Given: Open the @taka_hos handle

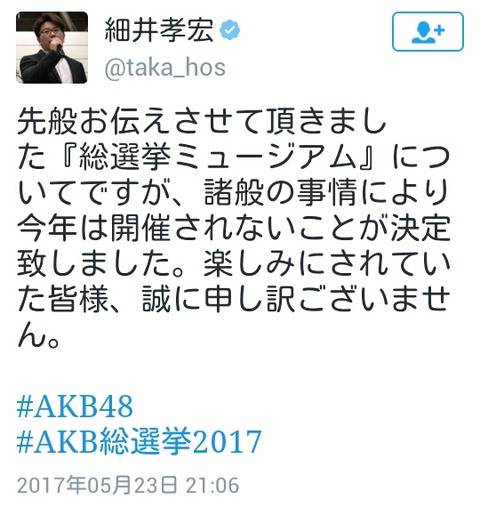Looking at the screenshot, I should click(x=165, y=68).
